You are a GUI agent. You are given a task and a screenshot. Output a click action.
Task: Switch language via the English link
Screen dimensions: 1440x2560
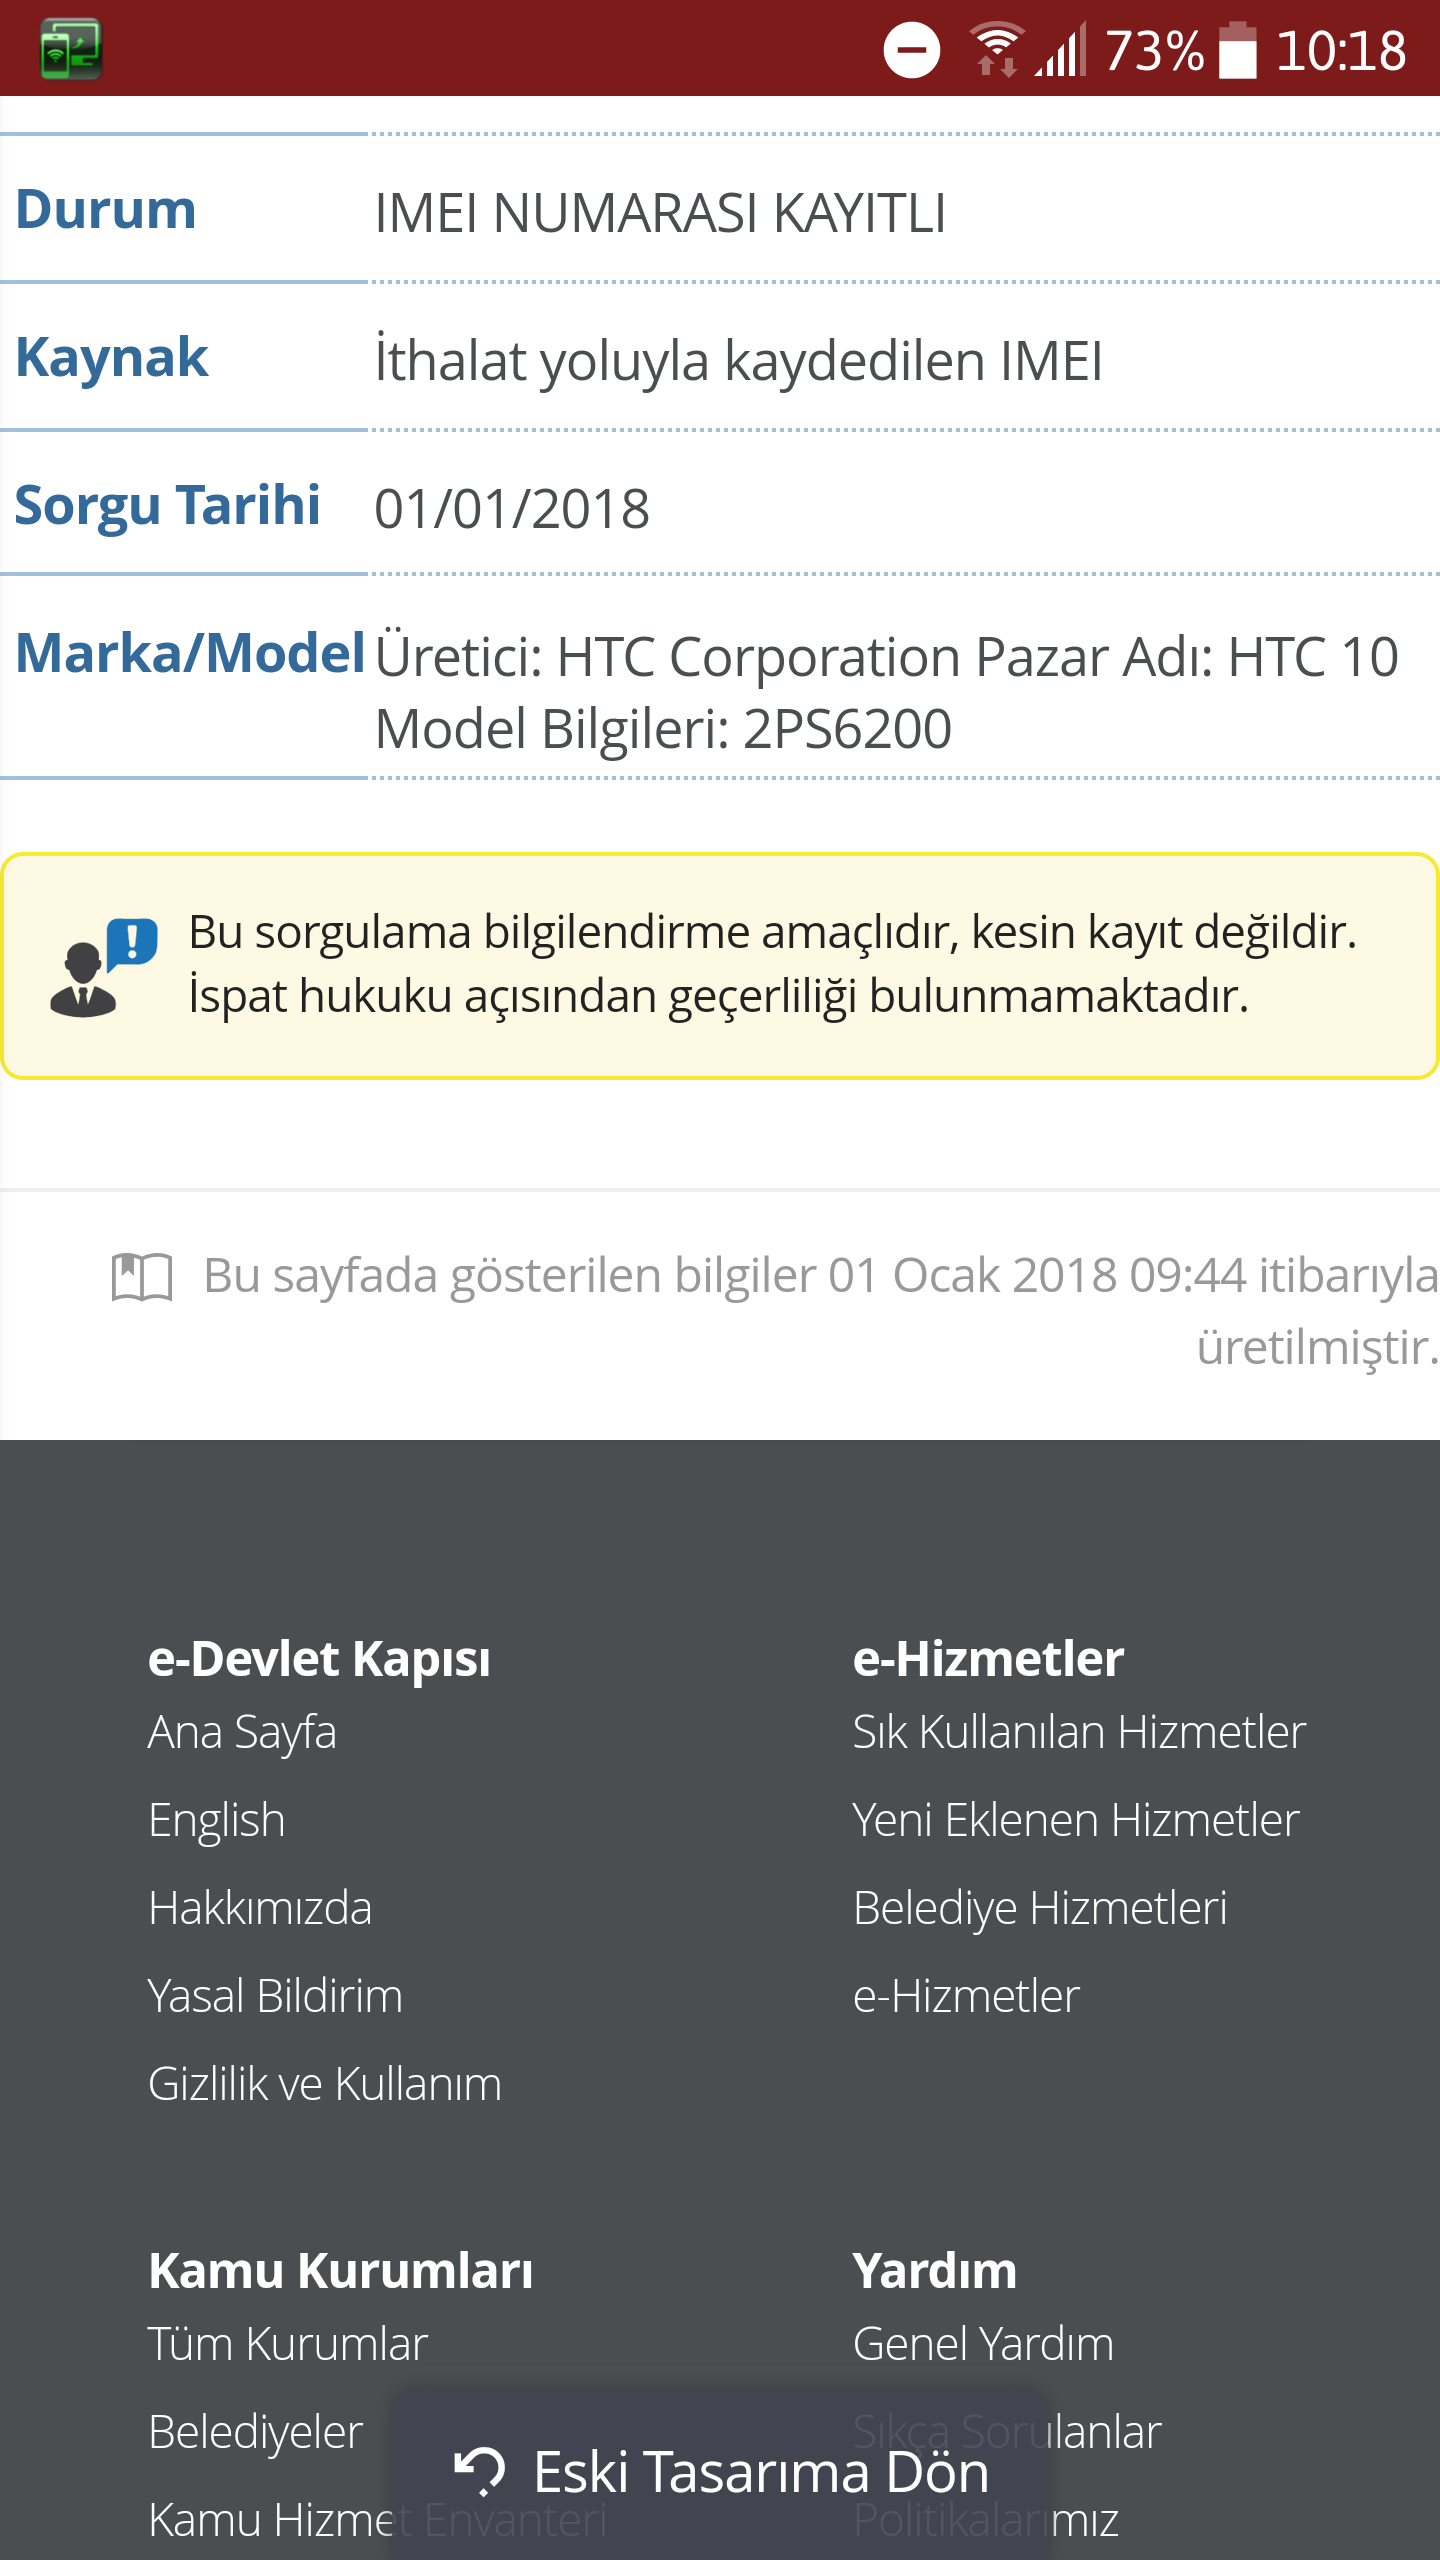217,1820
